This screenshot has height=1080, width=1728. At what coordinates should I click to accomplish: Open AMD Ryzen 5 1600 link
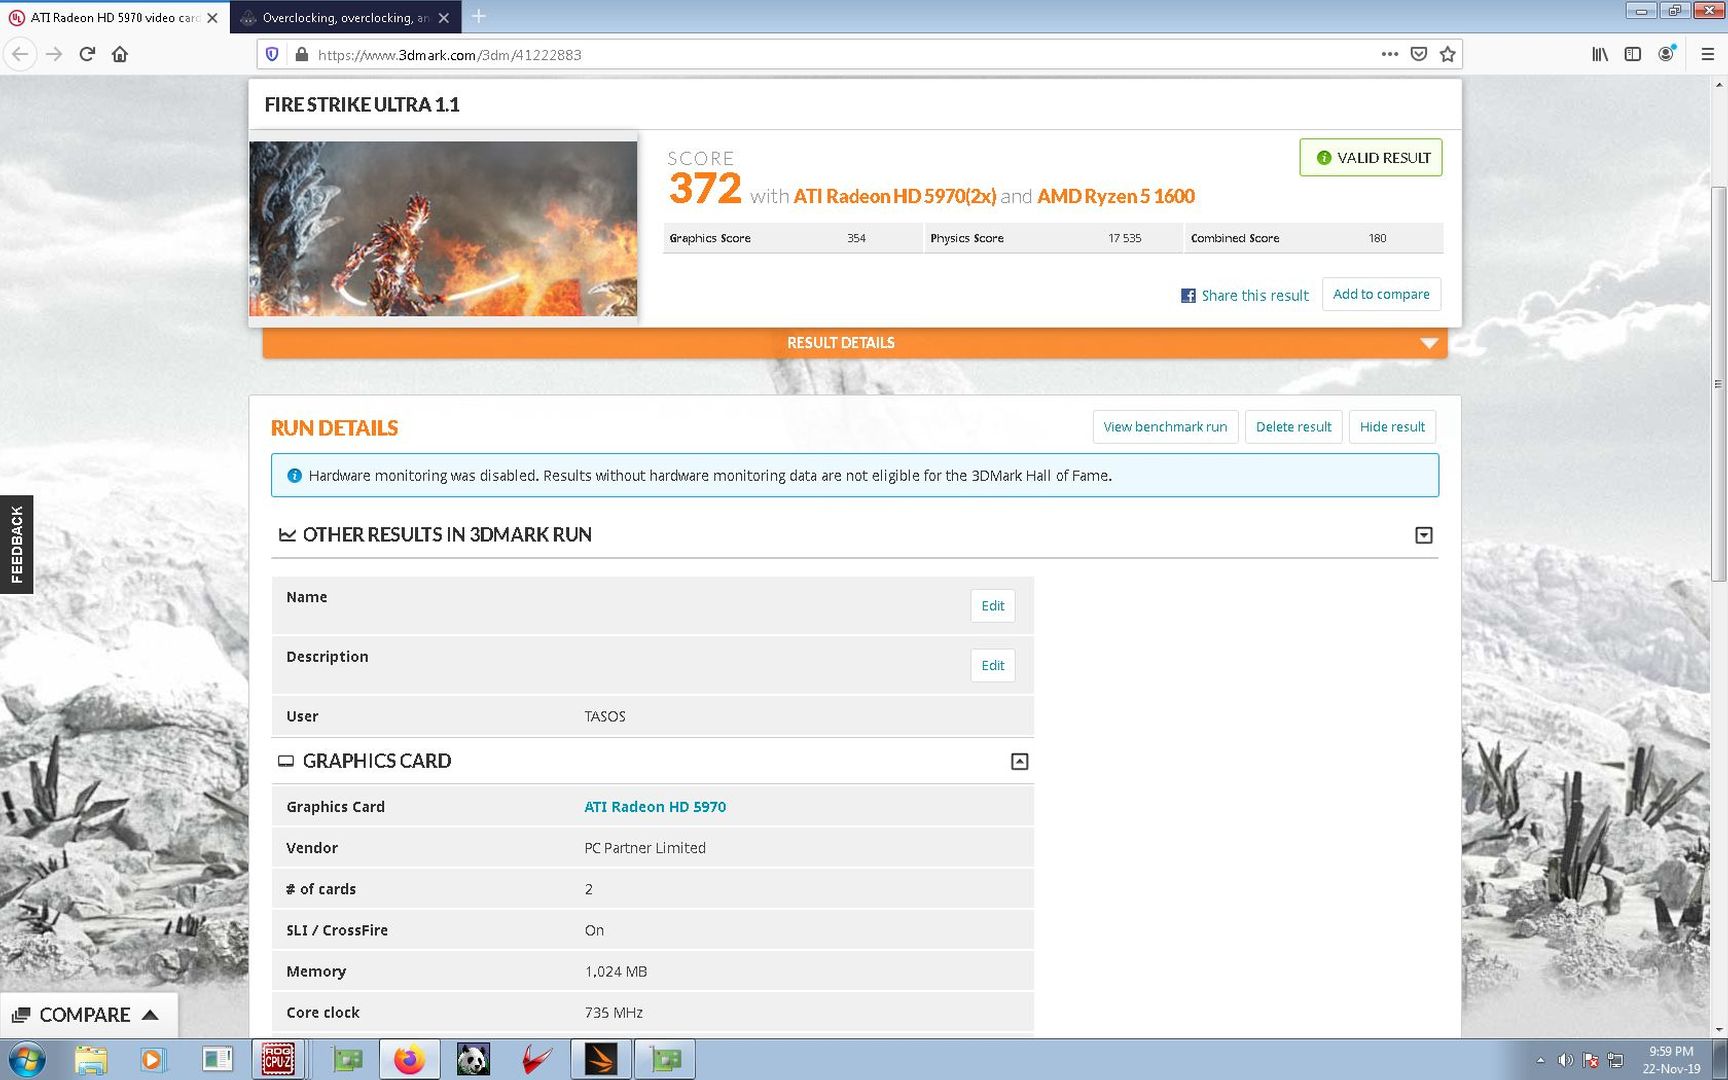pos(1116,196)
